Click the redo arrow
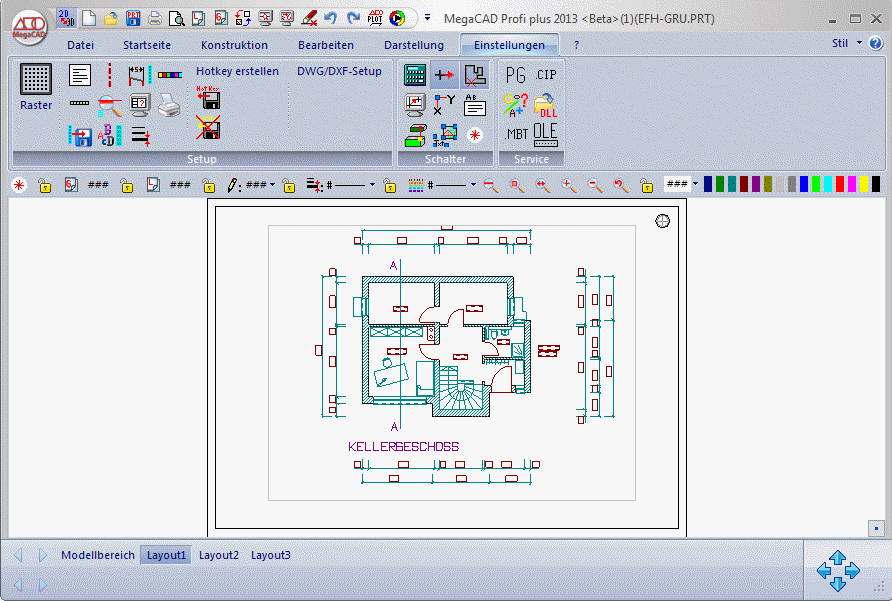The width and height of the screenshot is (892, 601). point(353,18)
